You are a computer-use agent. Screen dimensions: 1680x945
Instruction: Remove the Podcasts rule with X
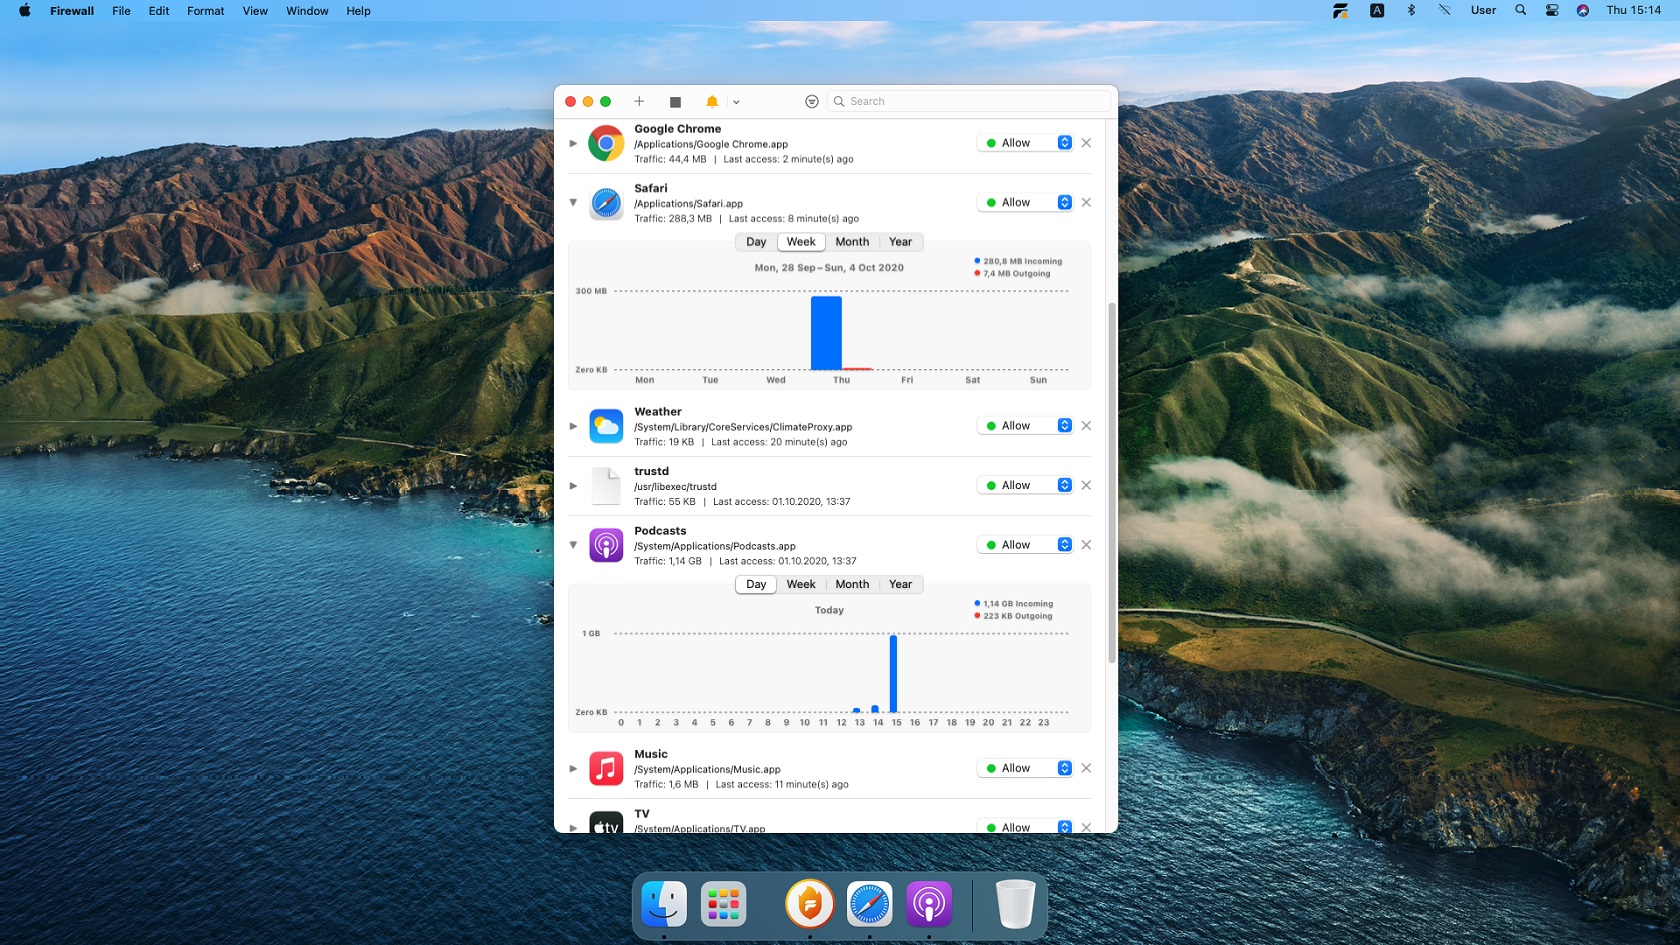pos(1086,545)
